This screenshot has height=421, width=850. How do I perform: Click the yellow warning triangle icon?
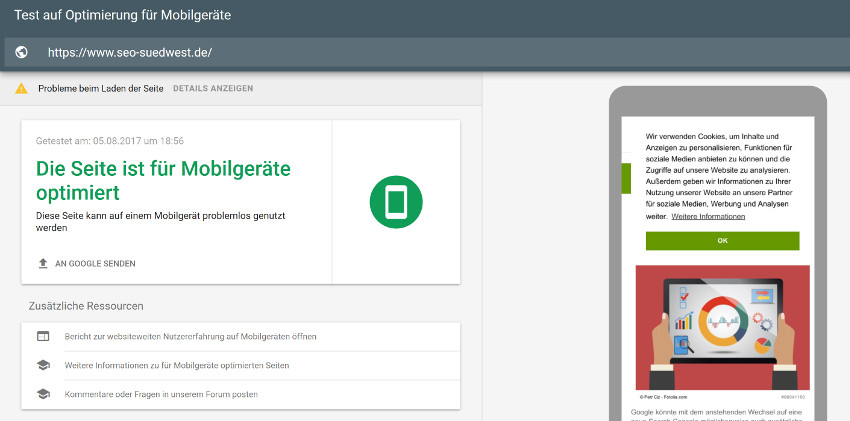pyautogui.click(x=21, y=88)
